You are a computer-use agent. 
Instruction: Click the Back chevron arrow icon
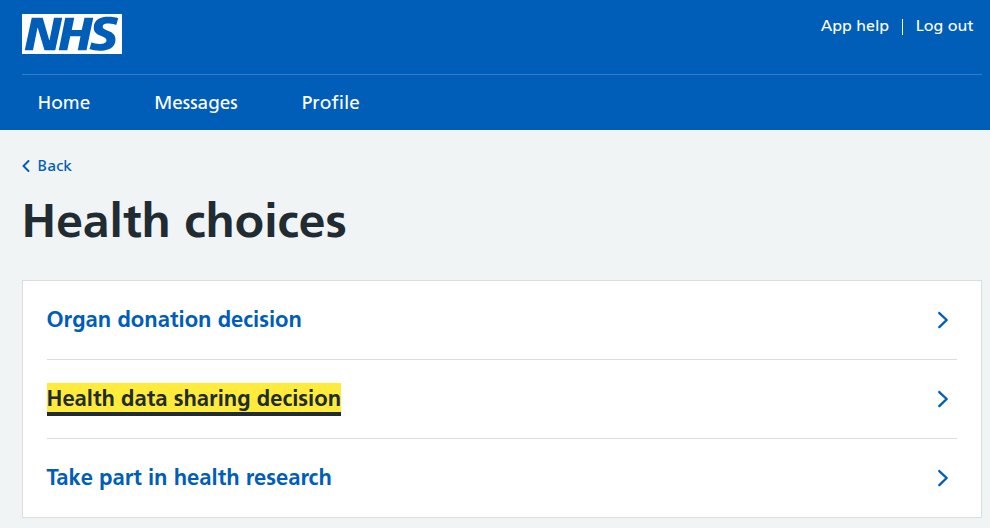pyautogui.click(x=26, y=166)
